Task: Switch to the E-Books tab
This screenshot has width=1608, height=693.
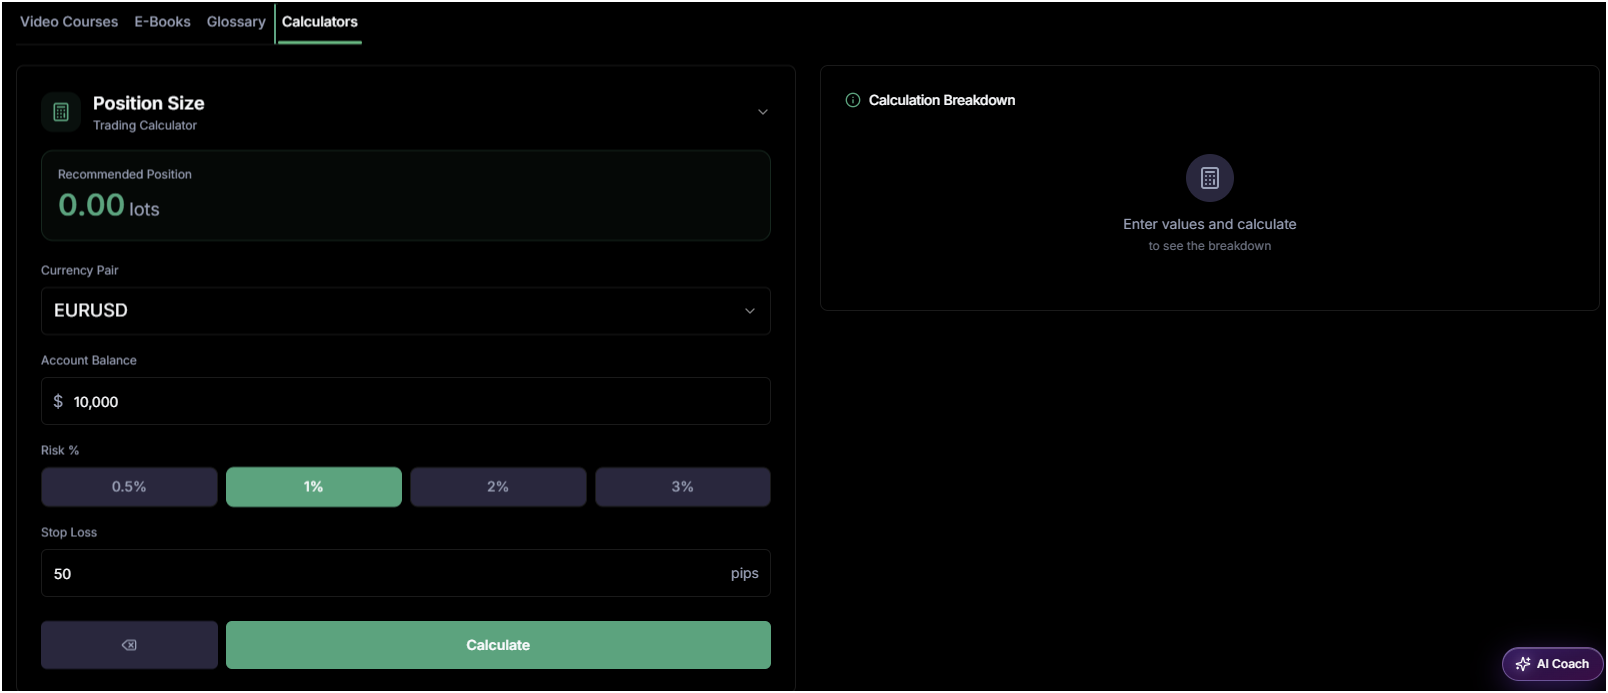Action: [162, 22]
